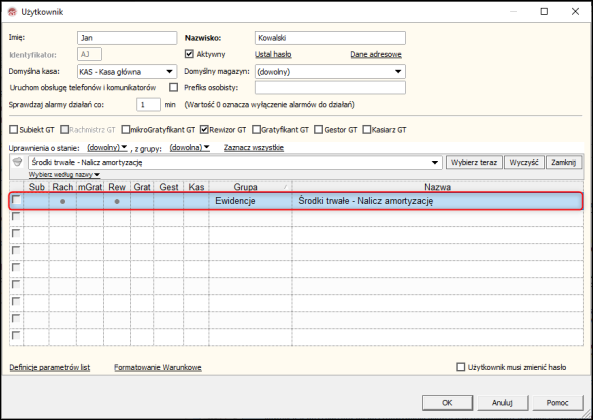Click the Użytkownik app icon in title bar

pyautogui.click(x=12, y=12)
